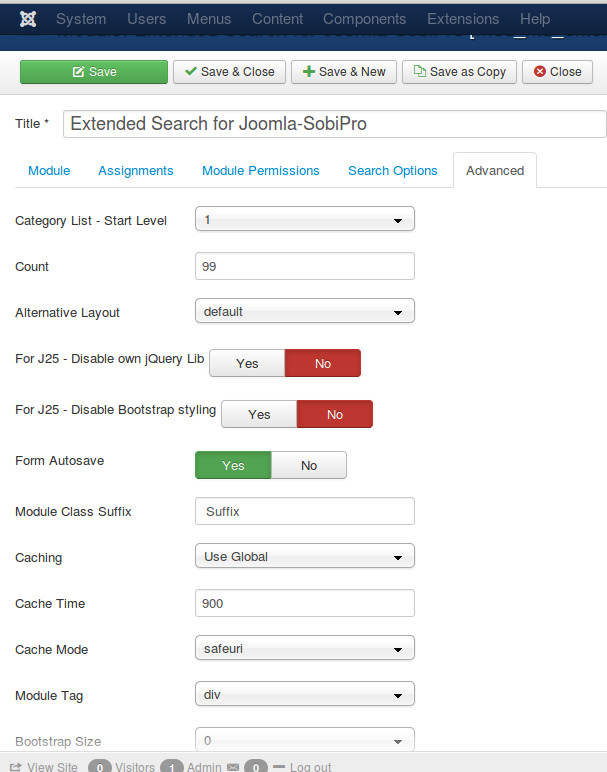Viewport: 607px width, 772px height.
Task: Set Disable own jQuery Lib to No
Action: coord(323,363)
